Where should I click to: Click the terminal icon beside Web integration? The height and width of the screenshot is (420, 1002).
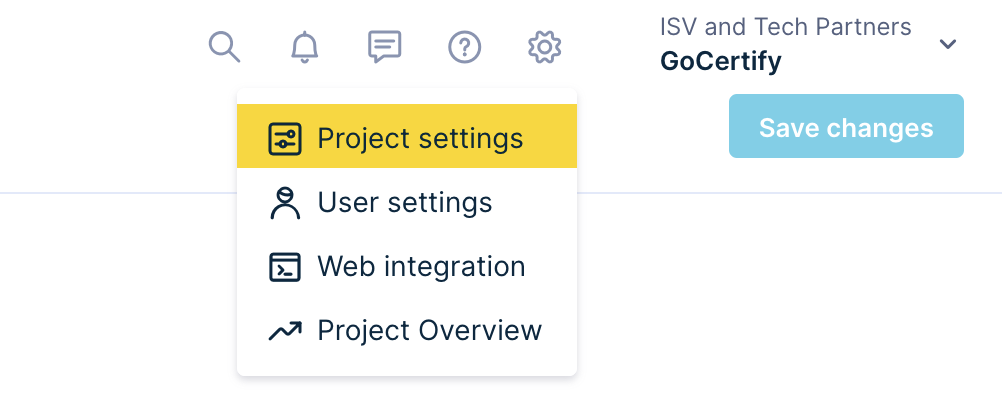tap(285, 267)
